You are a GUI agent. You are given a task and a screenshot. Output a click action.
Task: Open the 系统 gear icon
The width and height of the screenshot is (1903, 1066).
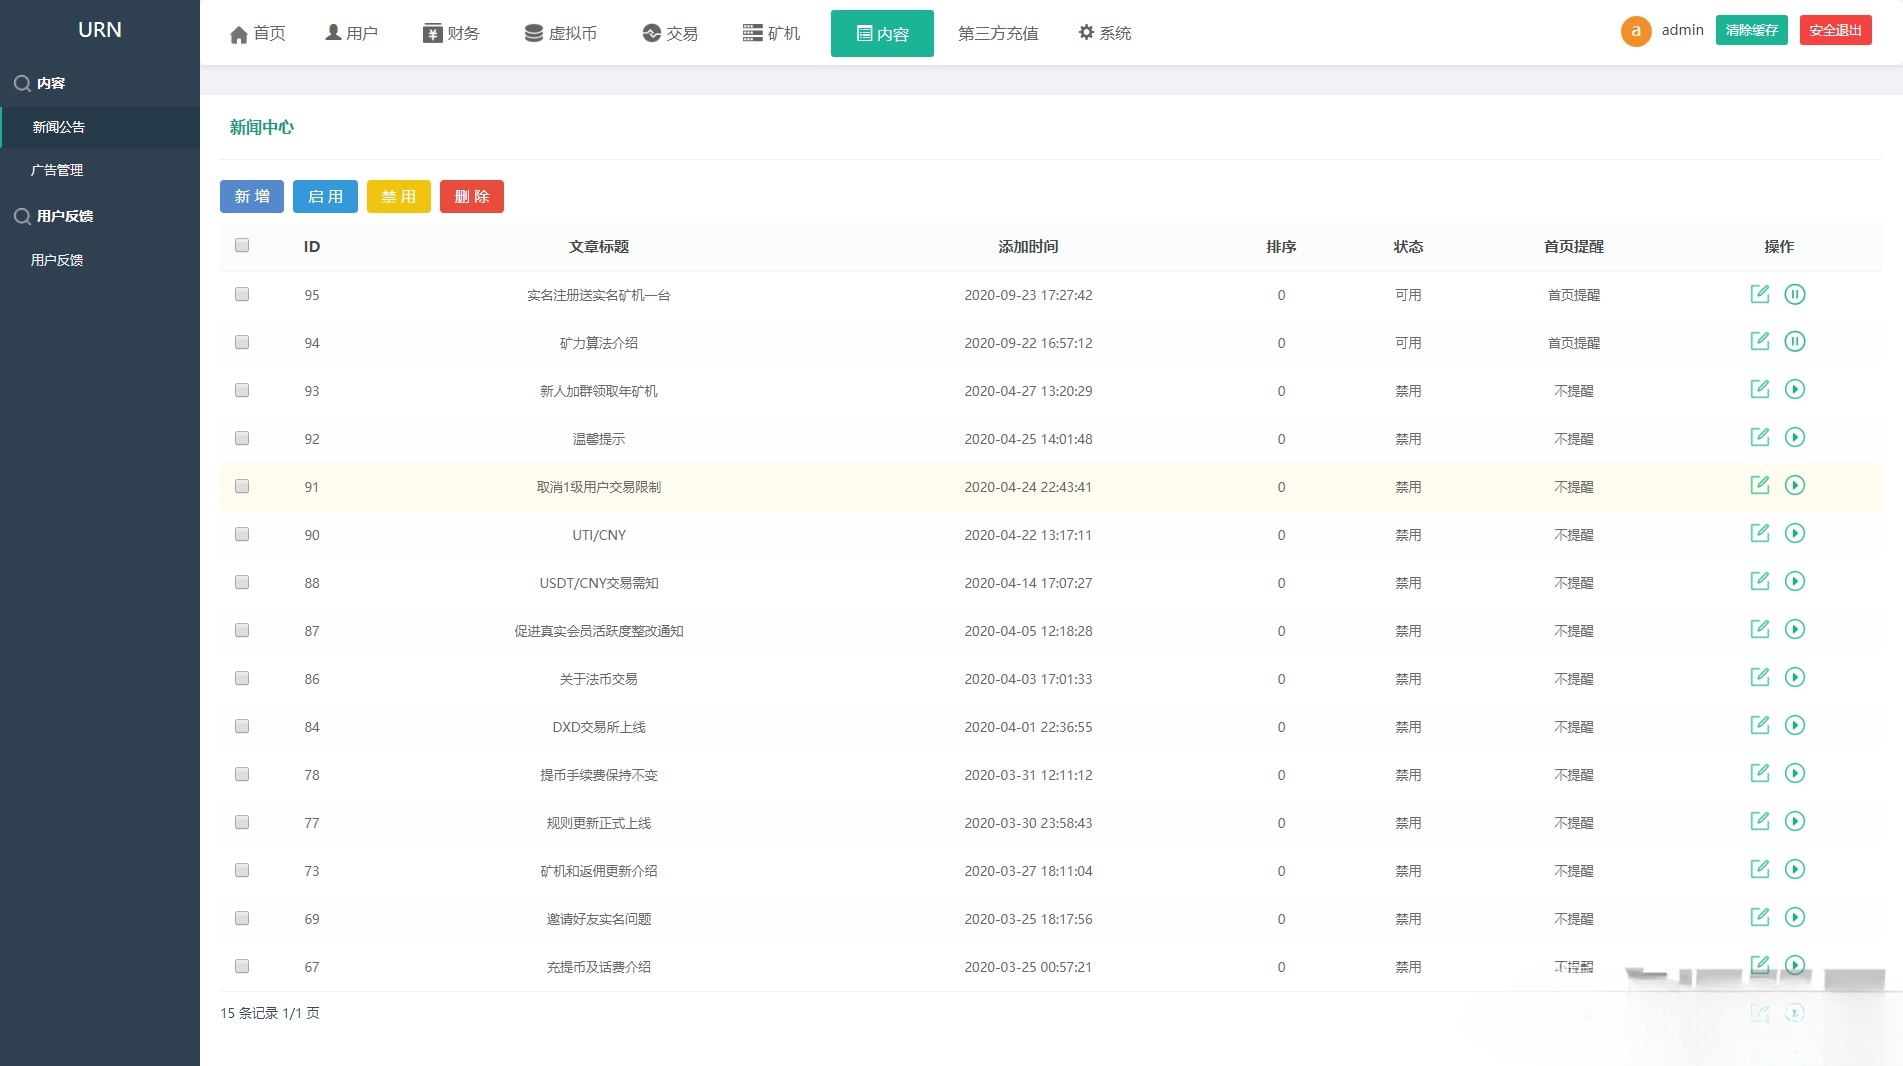(x=1087, y=32)
